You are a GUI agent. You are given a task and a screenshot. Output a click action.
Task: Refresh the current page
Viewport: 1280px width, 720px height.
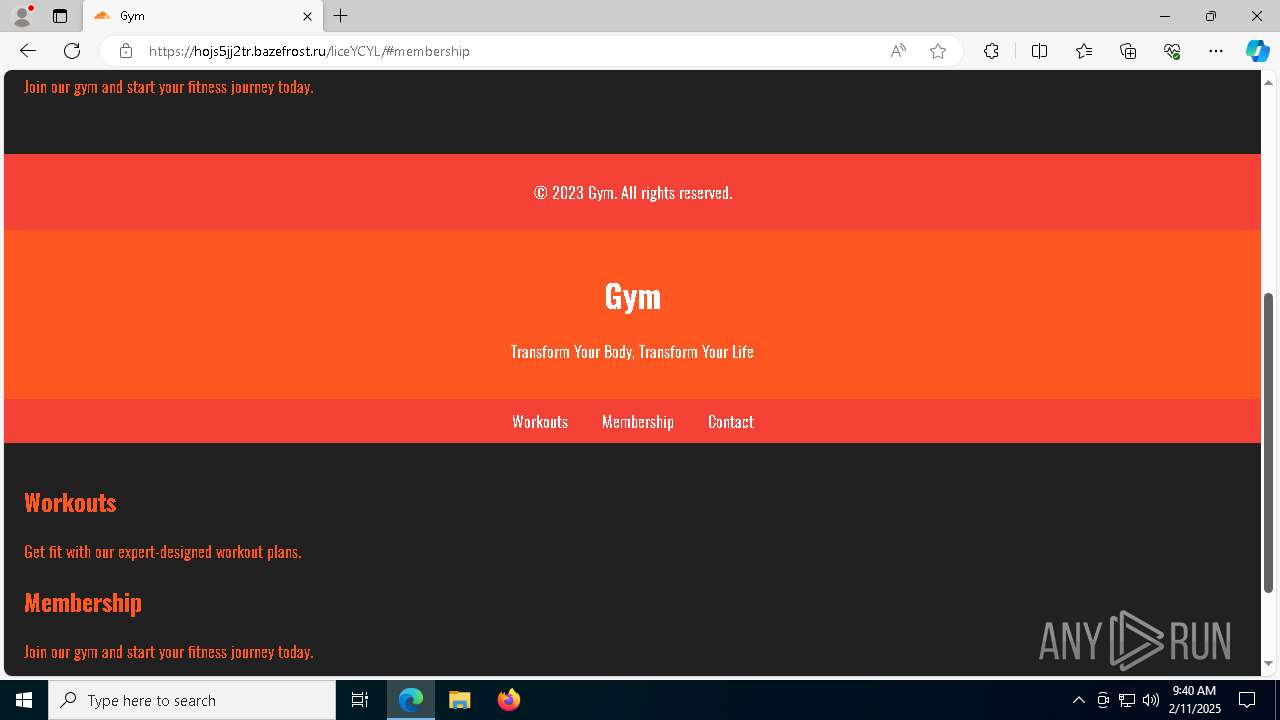(72, 51)
